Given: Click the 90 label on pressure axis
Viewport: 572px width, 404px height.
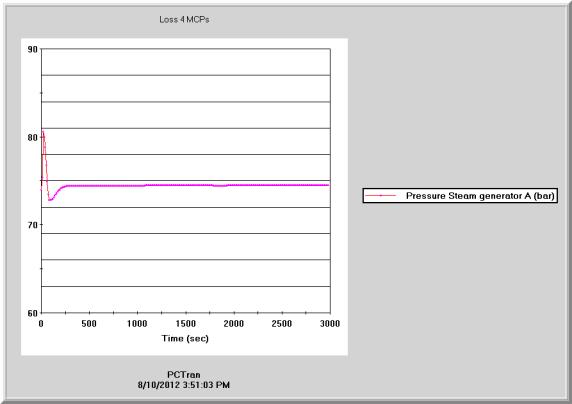Looking at the screenshot, I should [x=33, y=49].
